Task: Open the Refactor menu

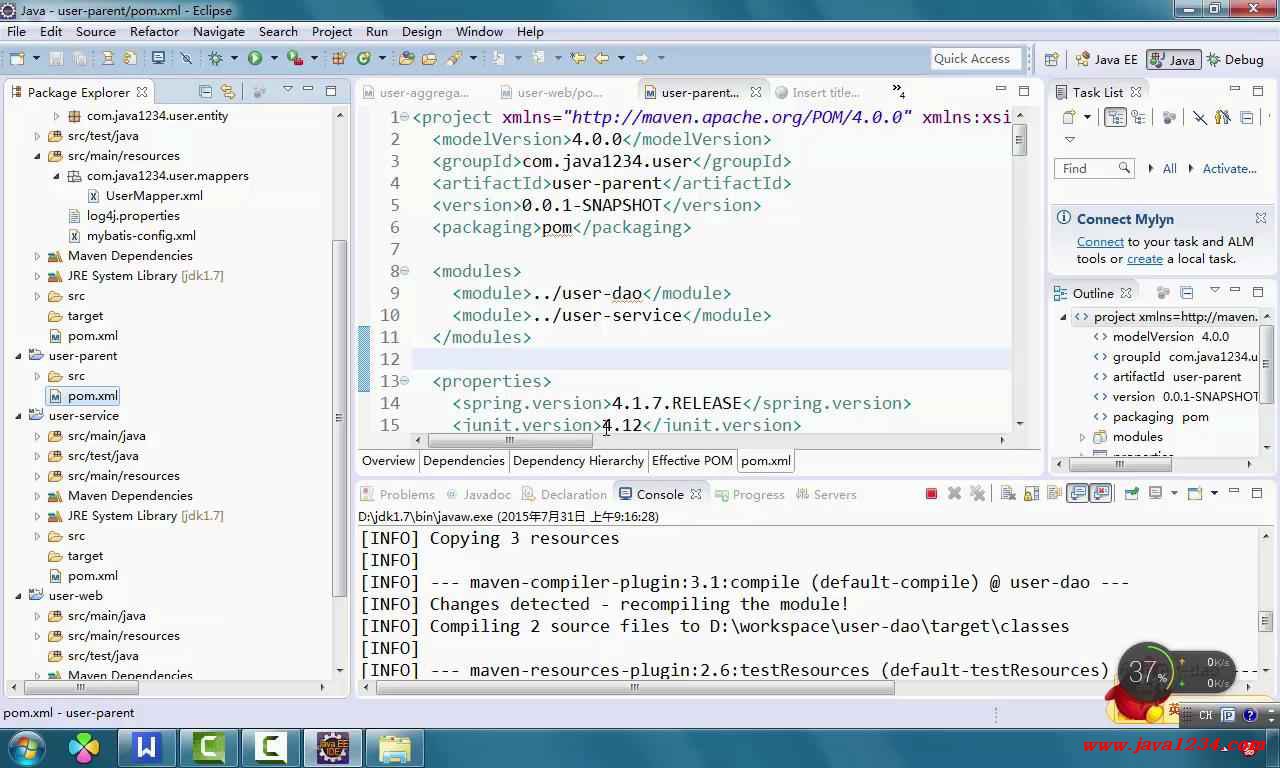Action: coord(154,31)
